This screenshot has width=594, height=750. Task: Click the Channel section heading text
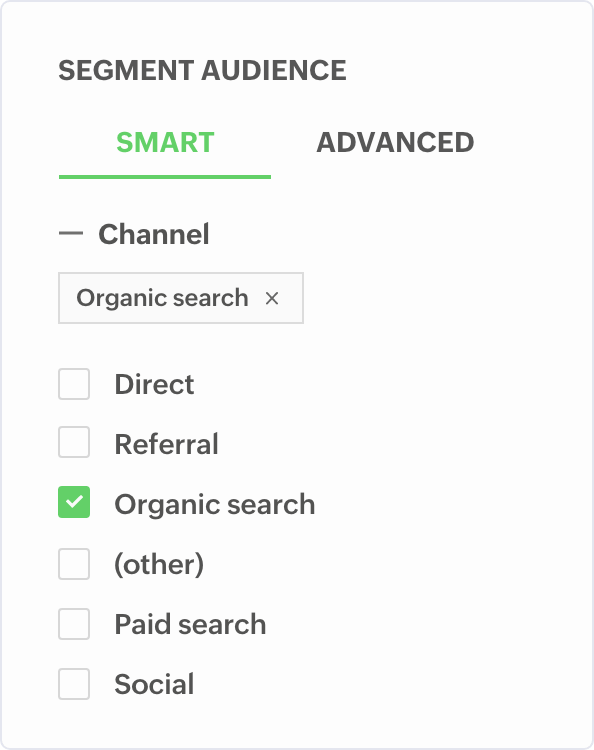tap(154, 234)
